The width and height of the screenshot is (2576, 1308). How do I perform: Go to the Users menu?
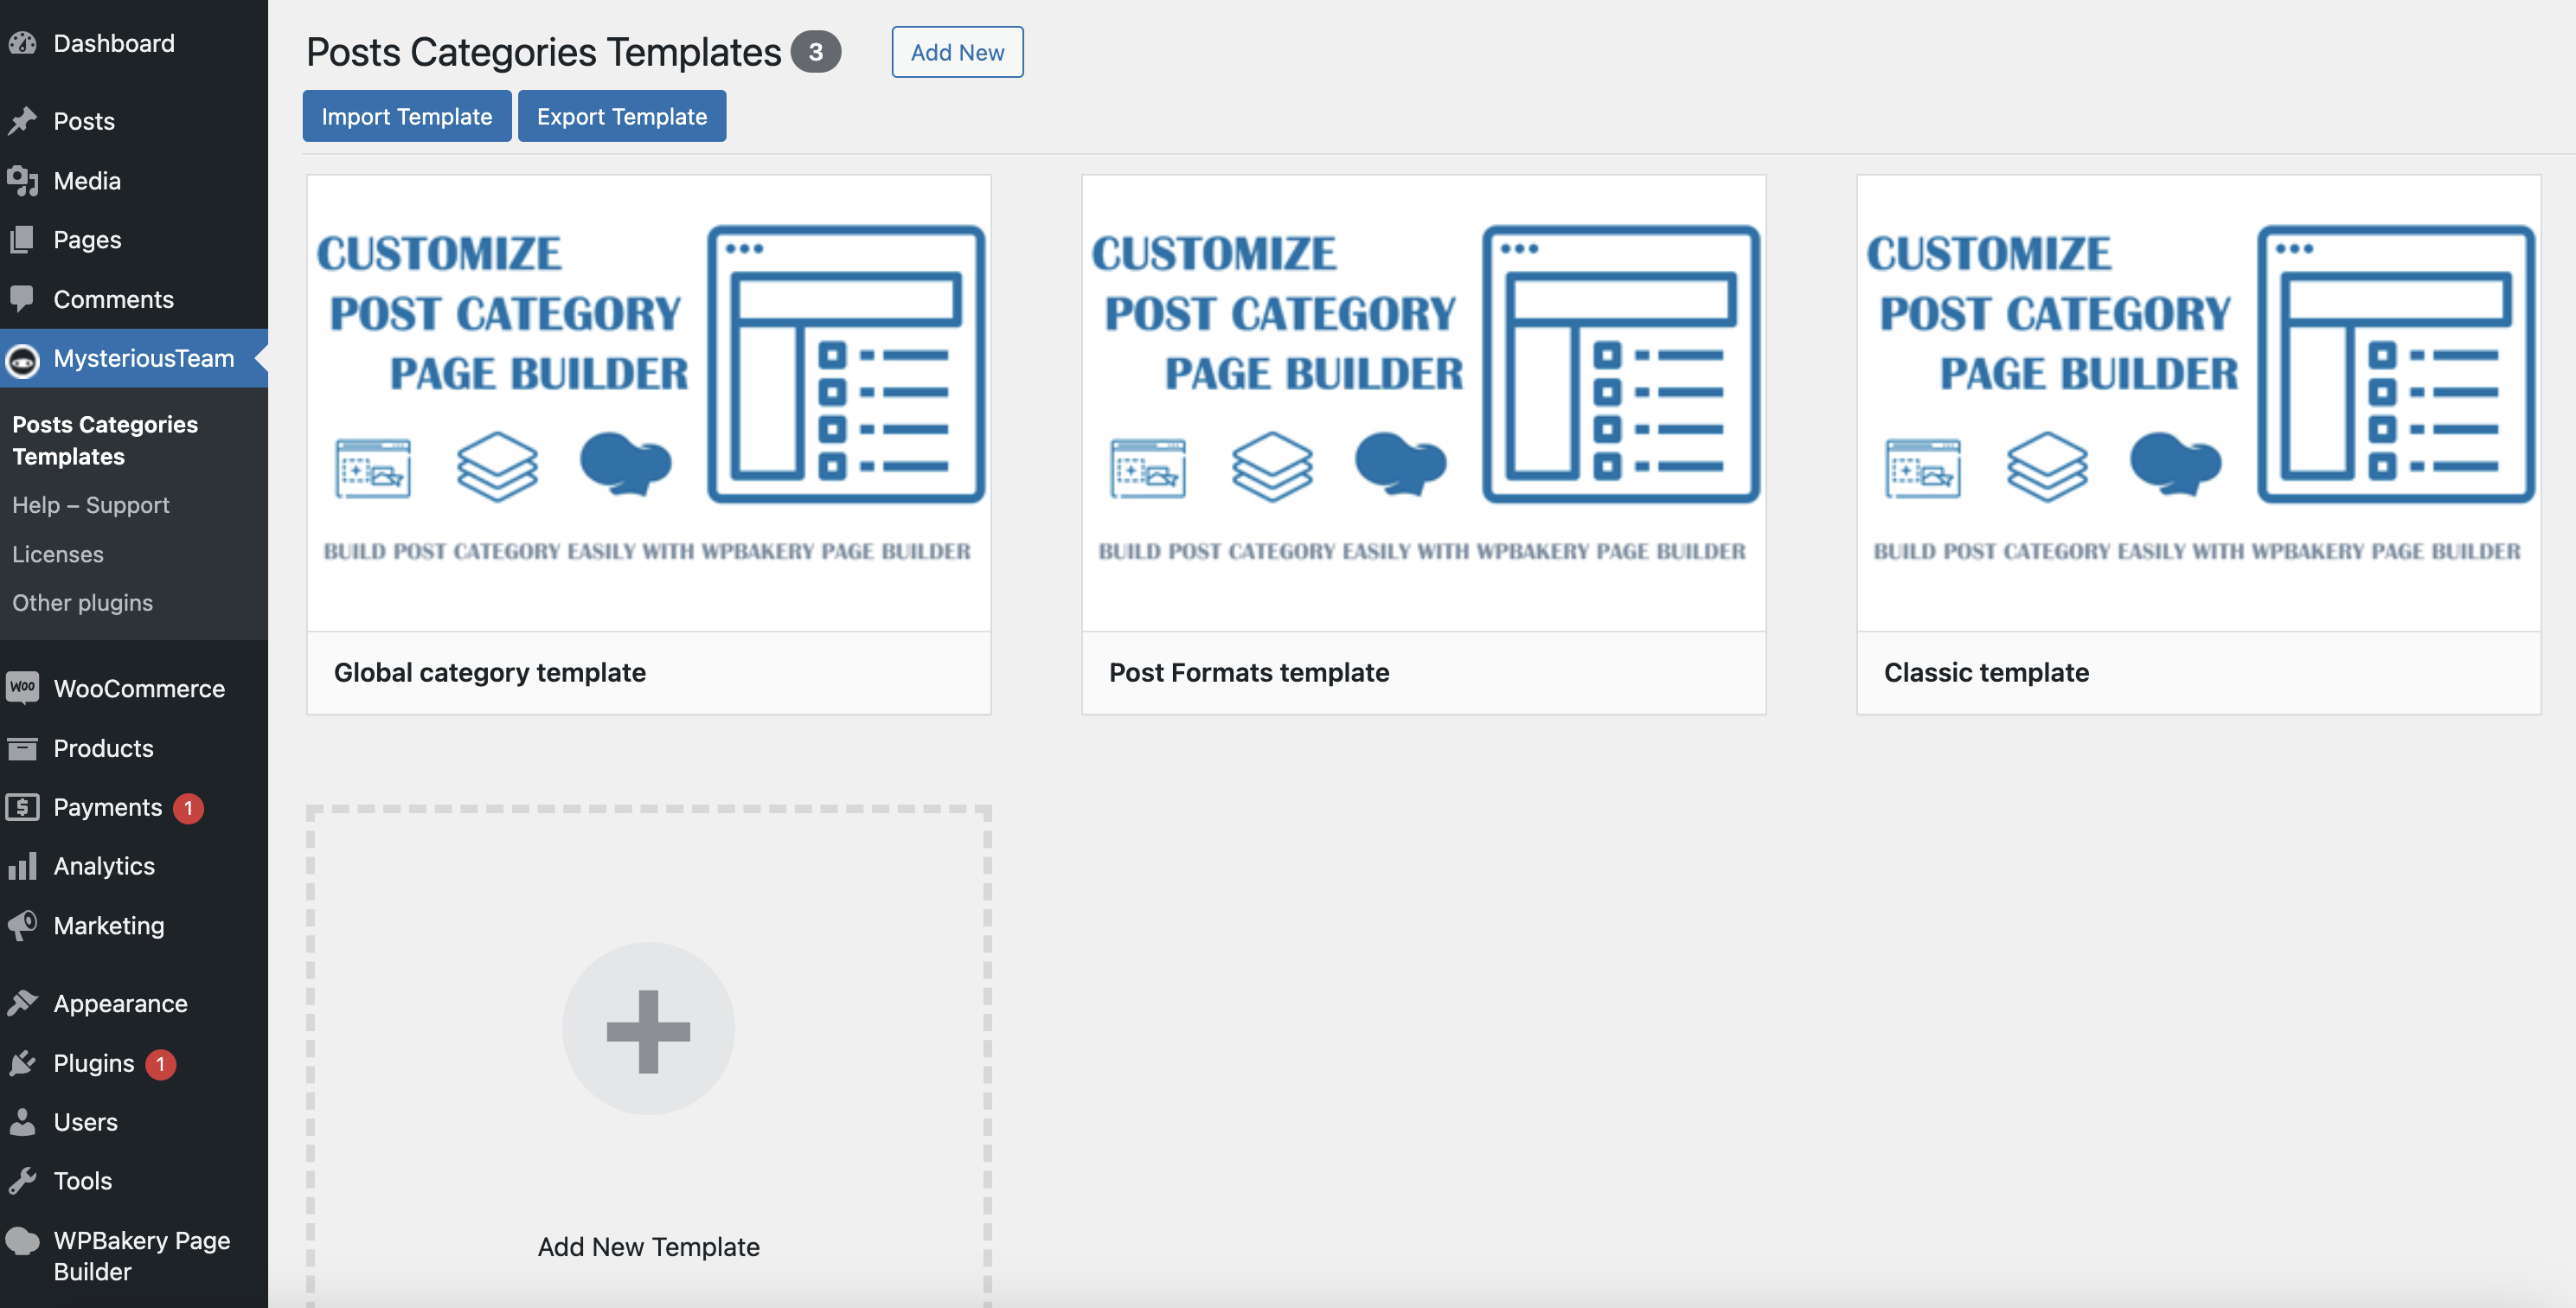click(85, 1122)
